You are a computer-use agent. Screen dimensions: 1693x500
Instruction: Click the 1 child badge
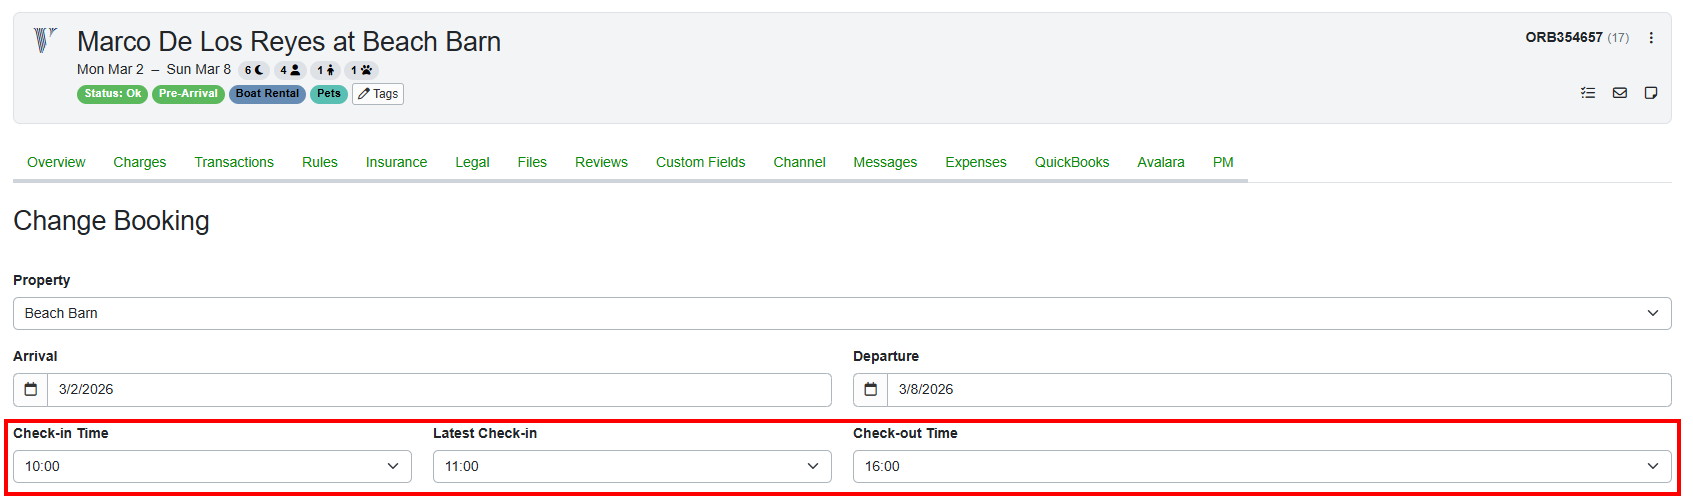326,70
